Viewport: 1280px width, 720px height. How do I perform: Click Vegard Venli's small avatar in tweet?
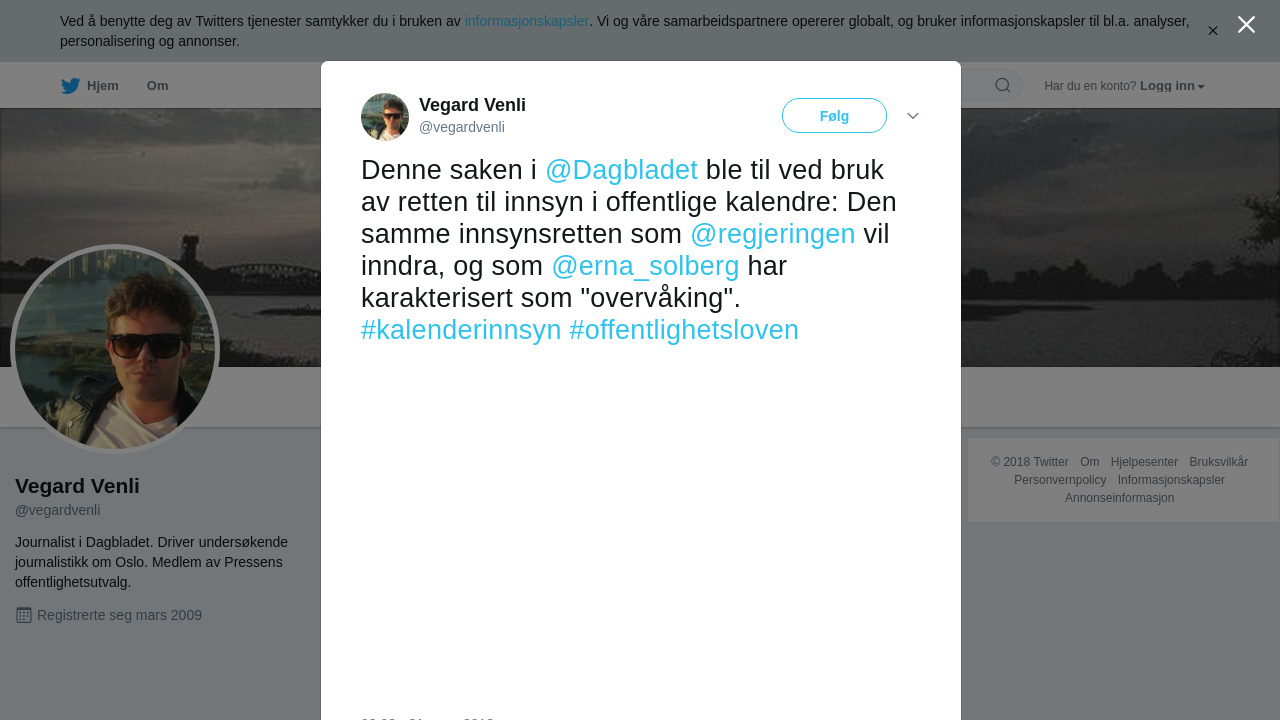click(385, 117)
